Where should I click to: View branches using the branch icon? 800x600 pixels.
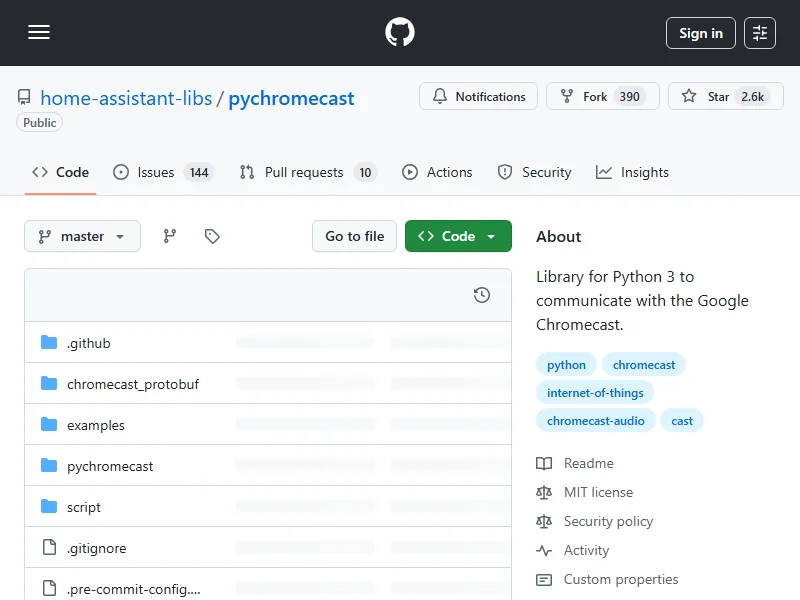click(x=170, y=236)
